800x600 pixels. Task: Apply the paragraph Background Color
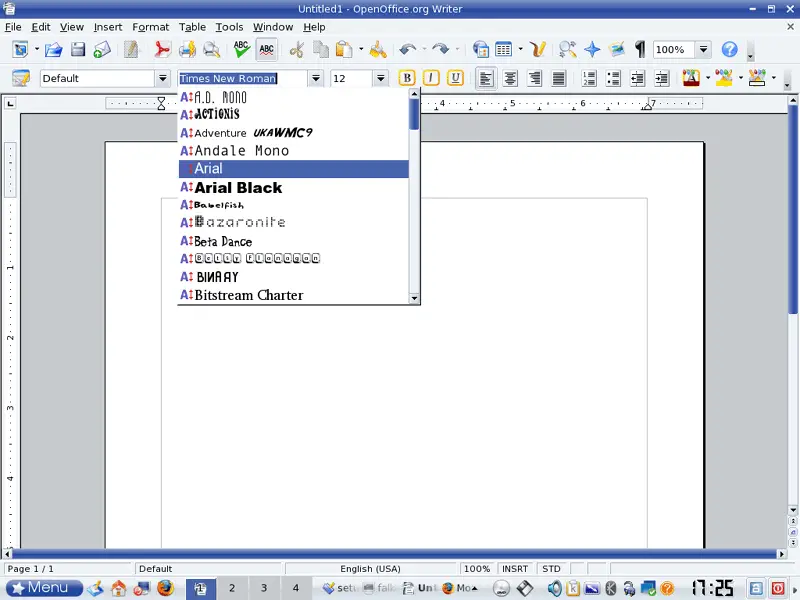point(757,78)
